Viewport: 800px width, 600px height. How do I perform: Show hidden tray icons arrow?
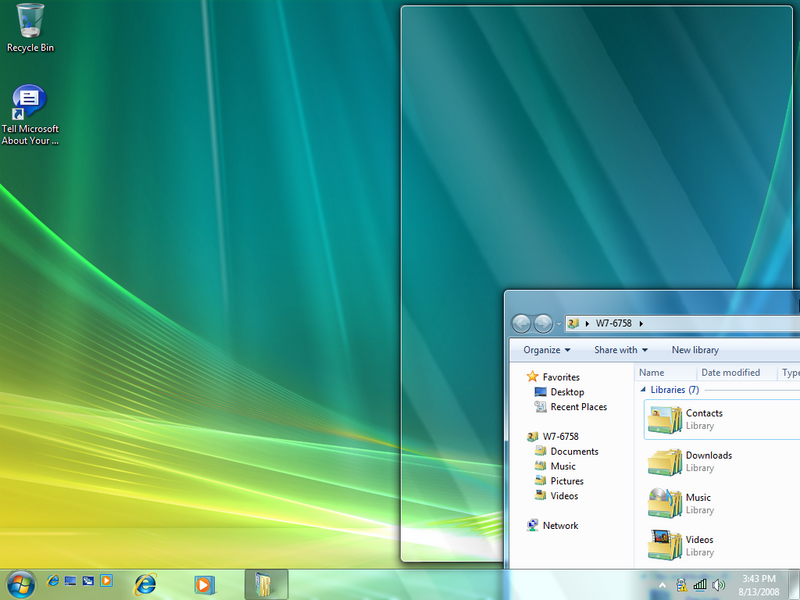[x=662, y=584]
